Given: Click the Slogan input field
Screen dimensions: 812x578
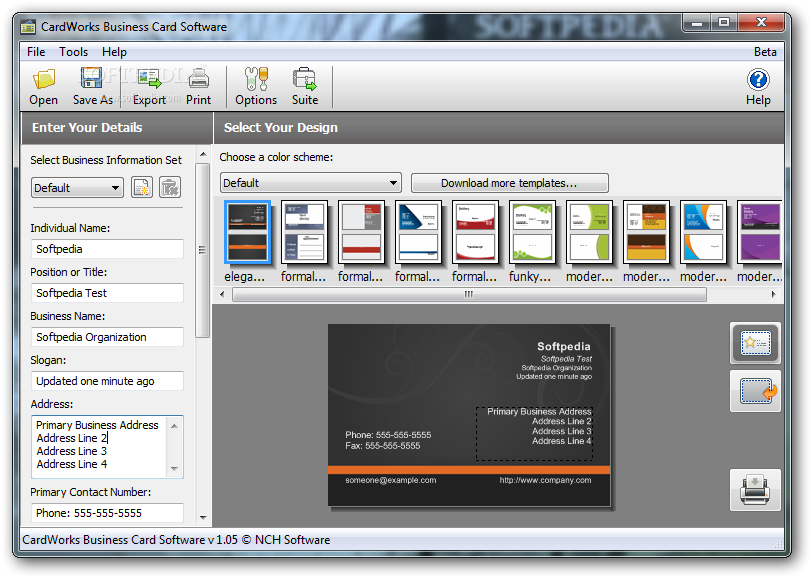Looking at the screenshot, I should (107, 381).
